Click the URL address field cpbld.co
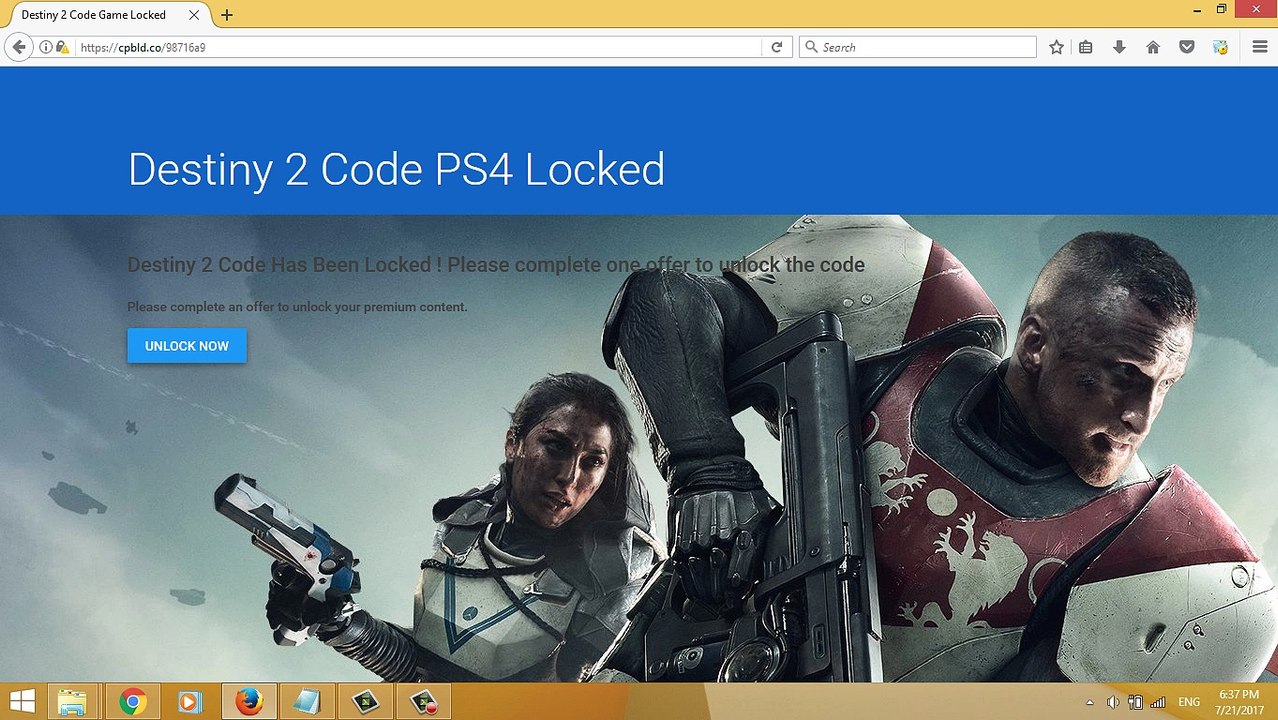The width and height of the screenshot is (1278, 720). point(418,47)
